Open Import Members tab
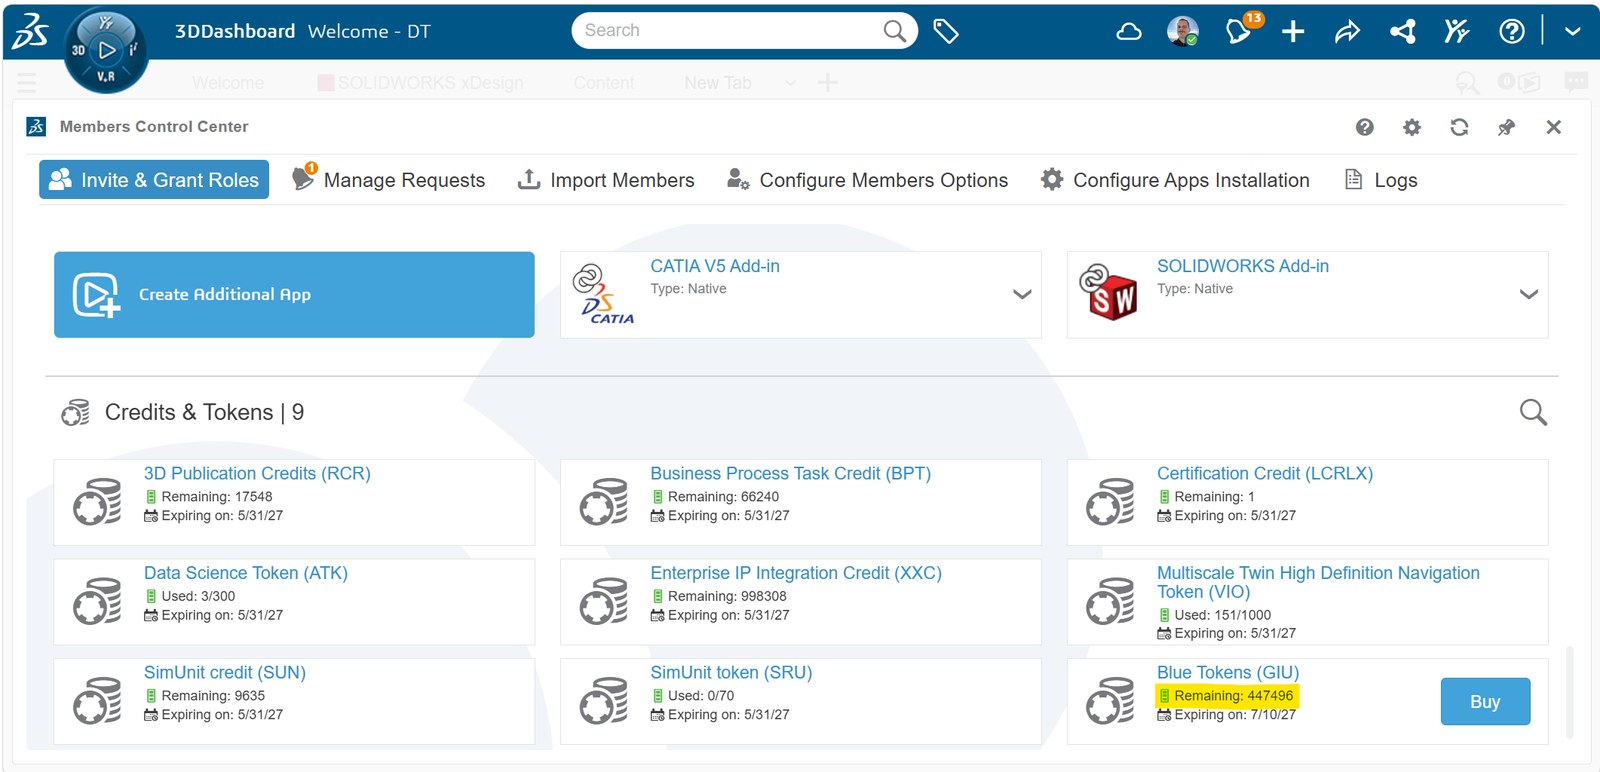 pos(606,180)
